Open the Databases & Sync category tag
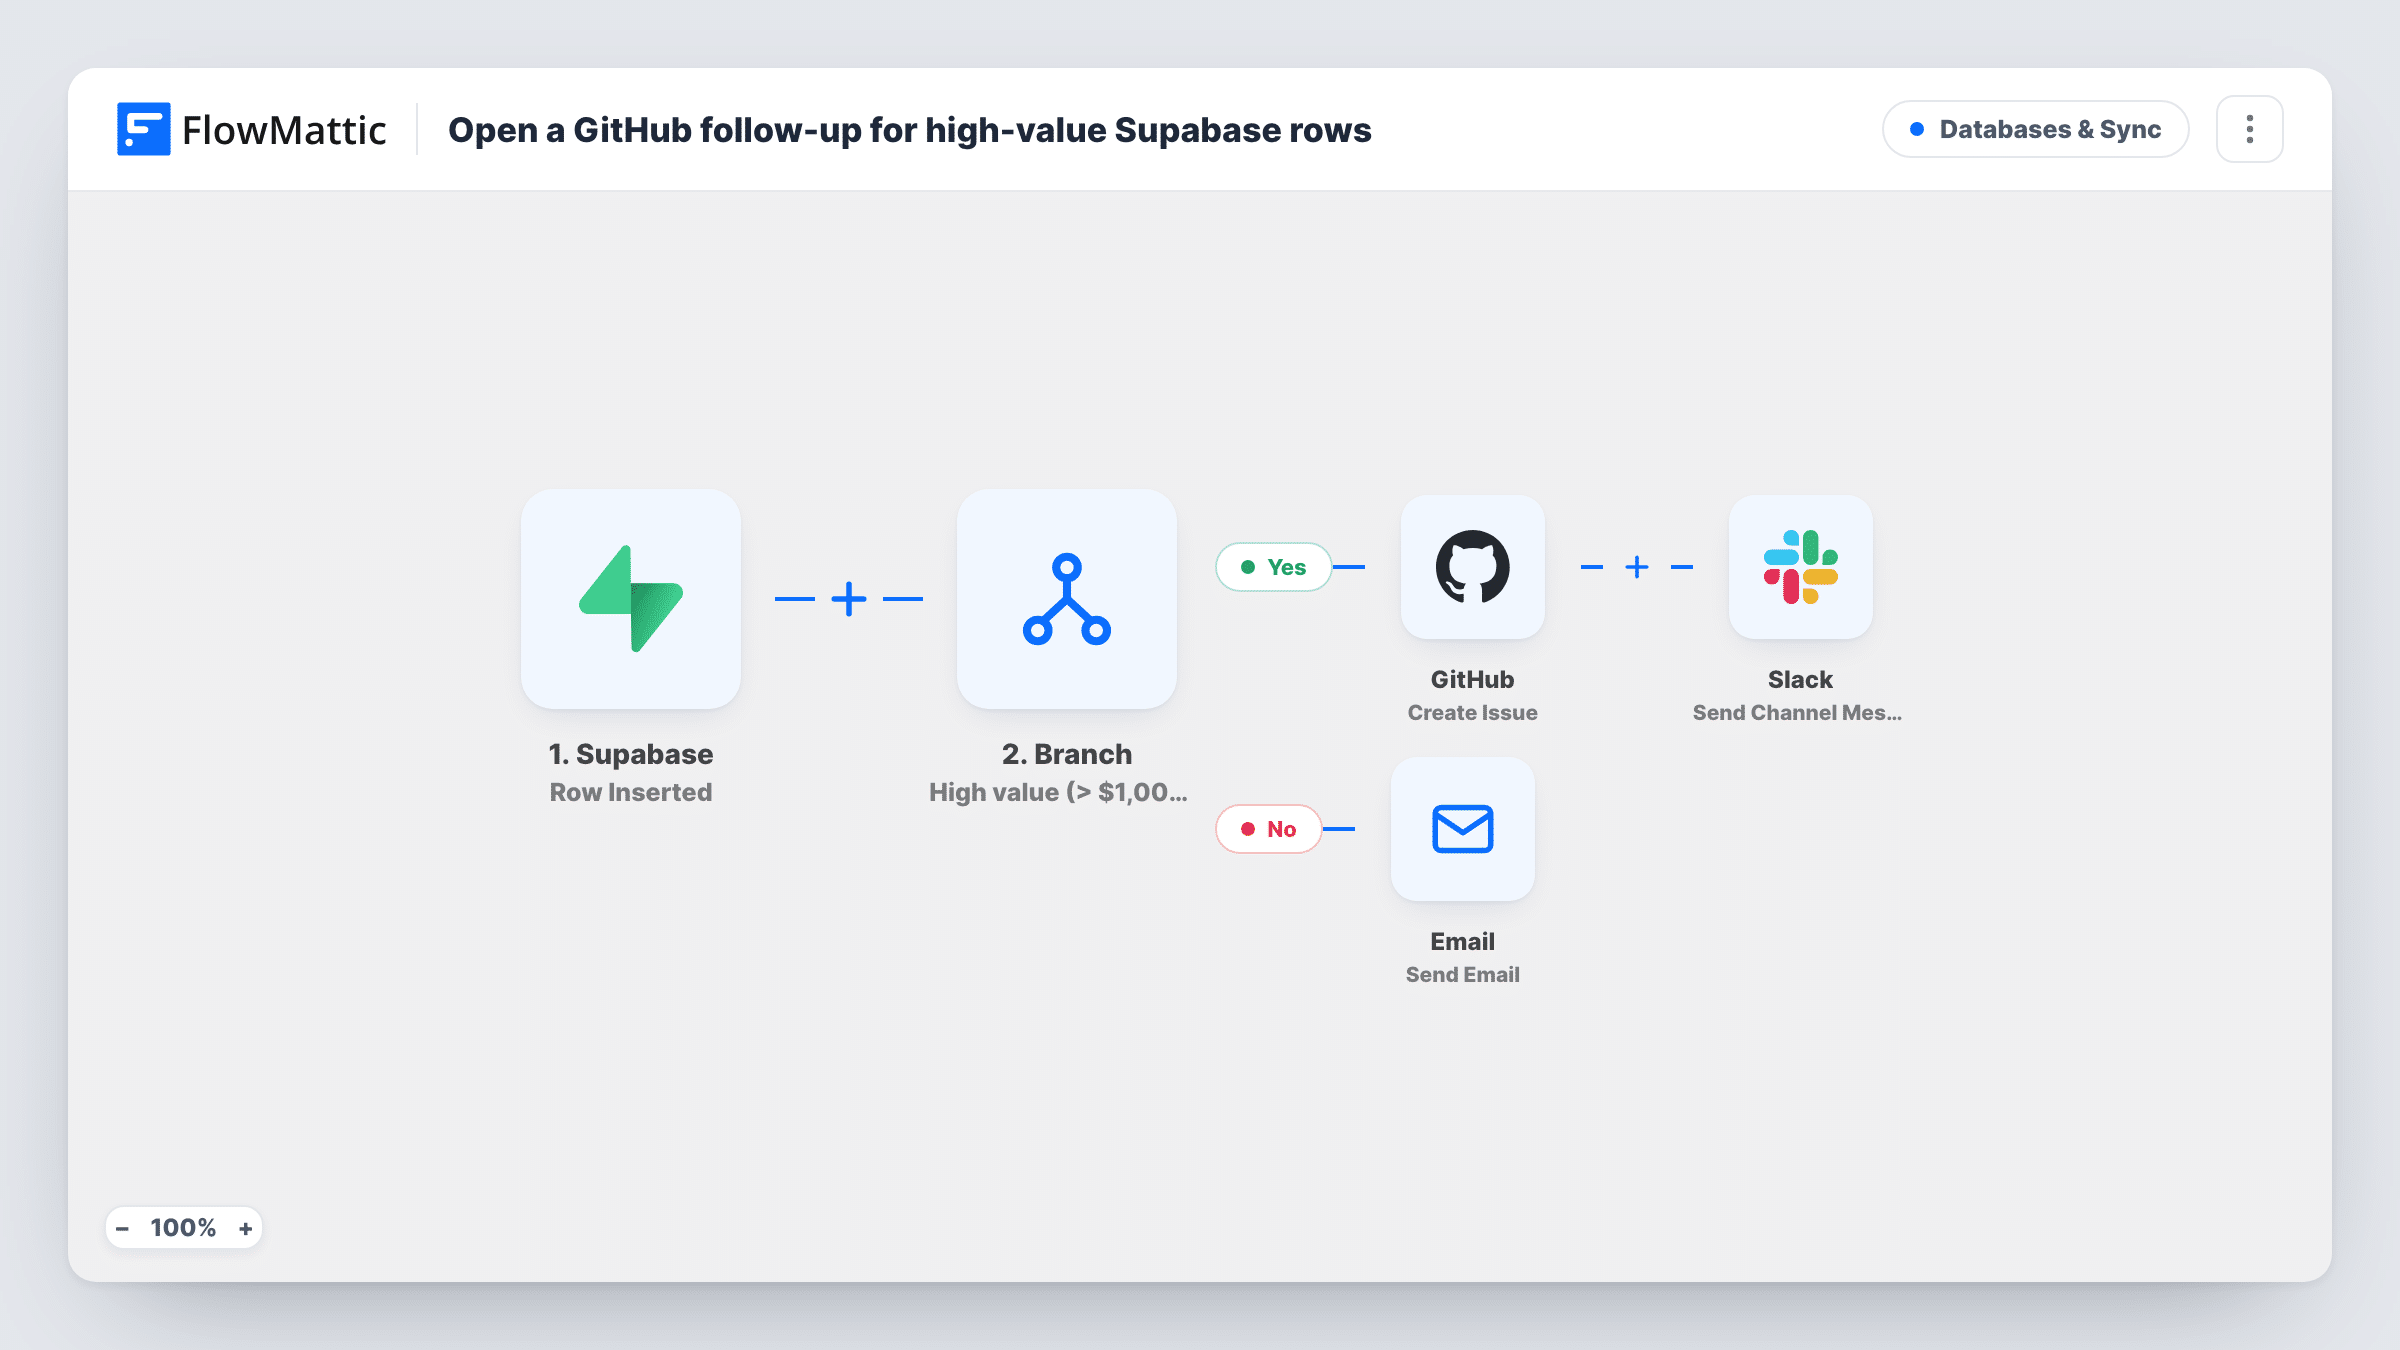 tap(2036, 129)
